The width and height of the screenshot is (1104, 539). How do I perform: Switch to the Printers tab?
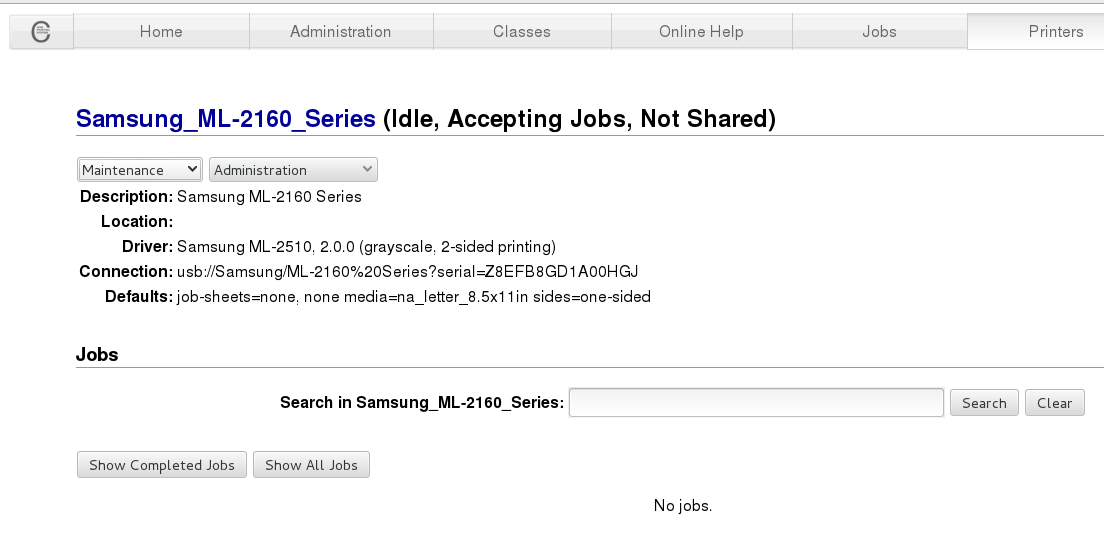point(1055,32)
